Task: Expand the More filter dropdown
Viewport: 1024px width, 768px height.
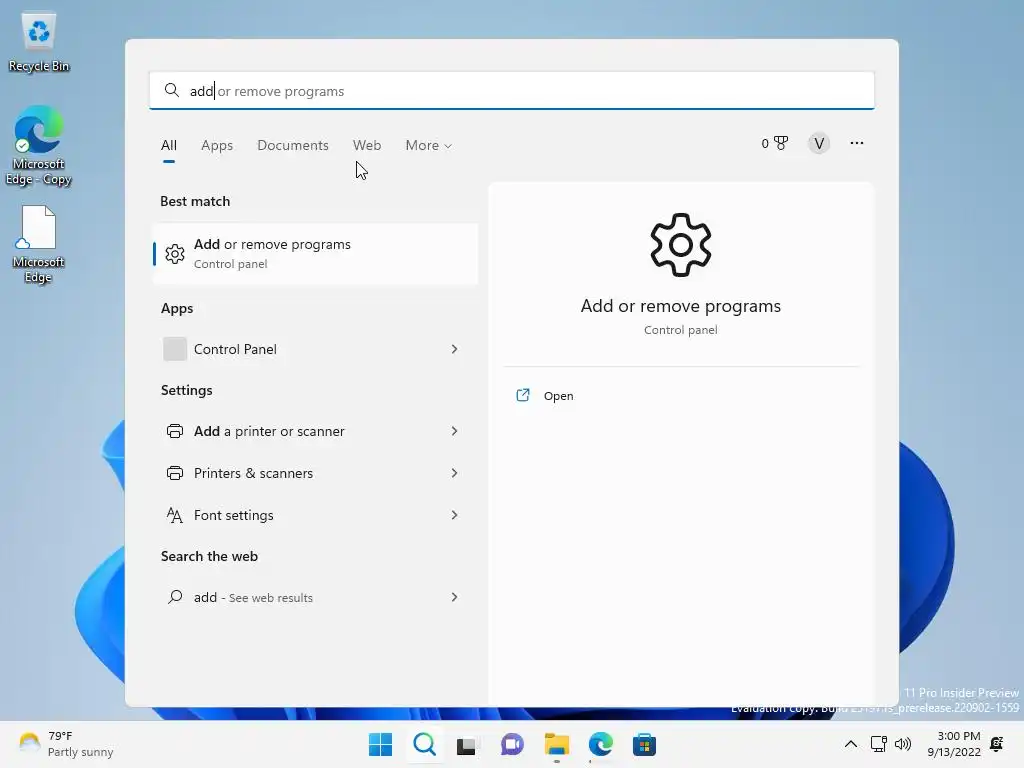Action: [428, 145]
